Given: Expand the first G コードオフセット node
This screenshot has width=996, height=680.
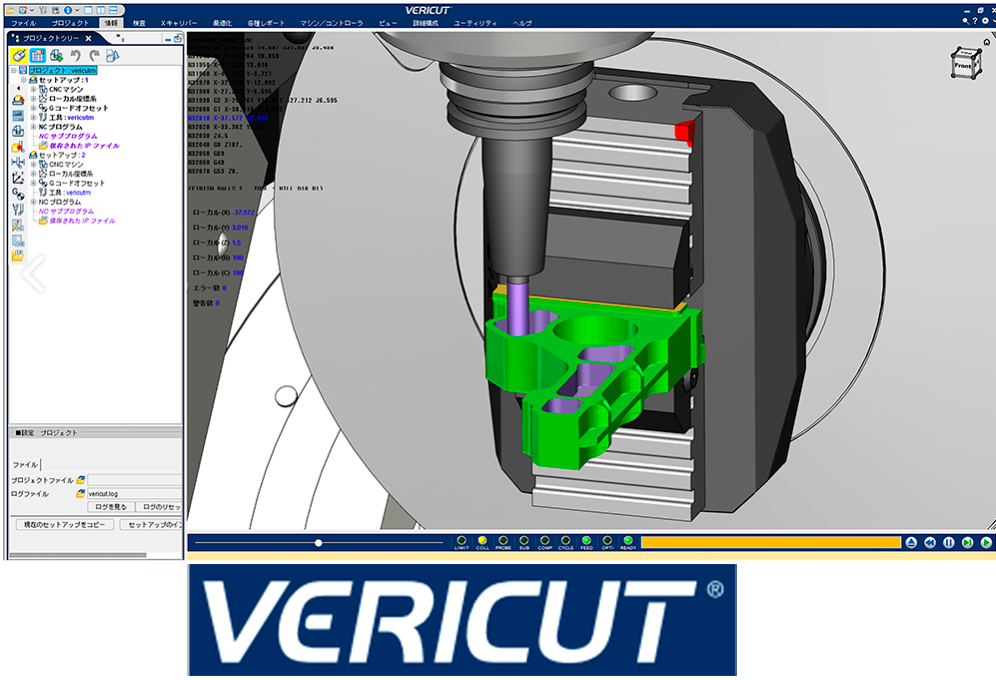Looking at the screenshot, I should (34, 108).
